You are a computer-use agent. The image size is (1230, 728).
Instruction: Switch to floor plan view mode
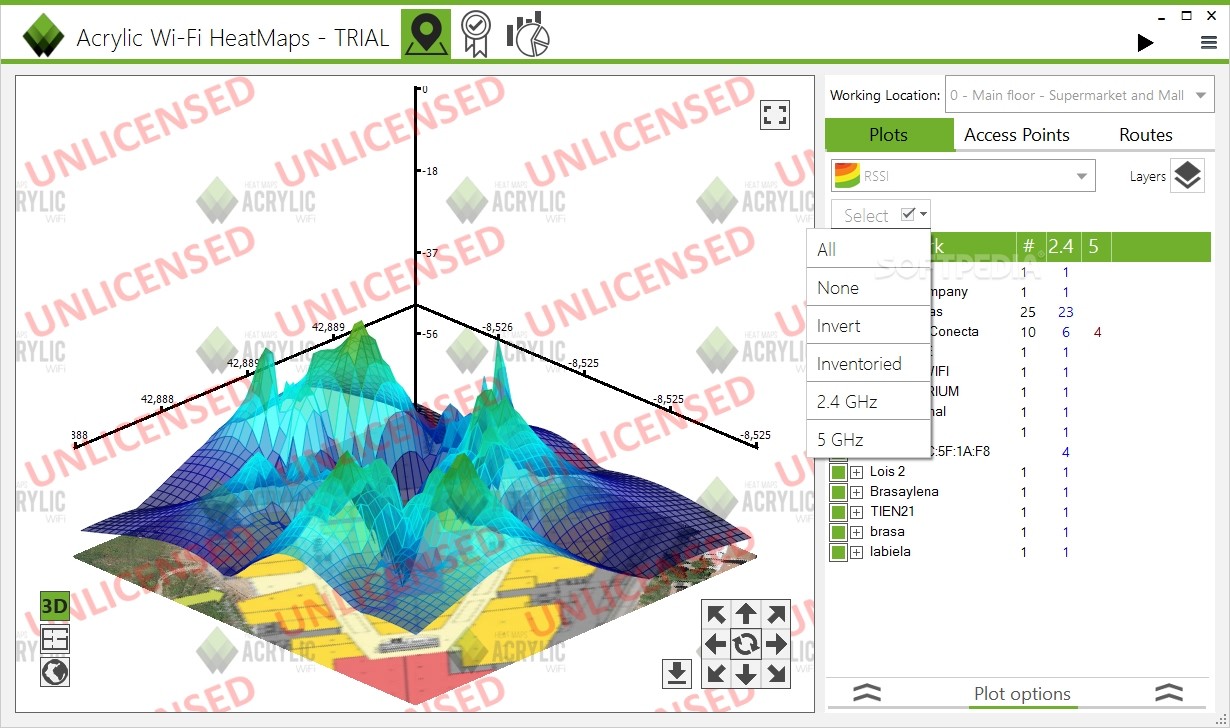click(54, 638)
